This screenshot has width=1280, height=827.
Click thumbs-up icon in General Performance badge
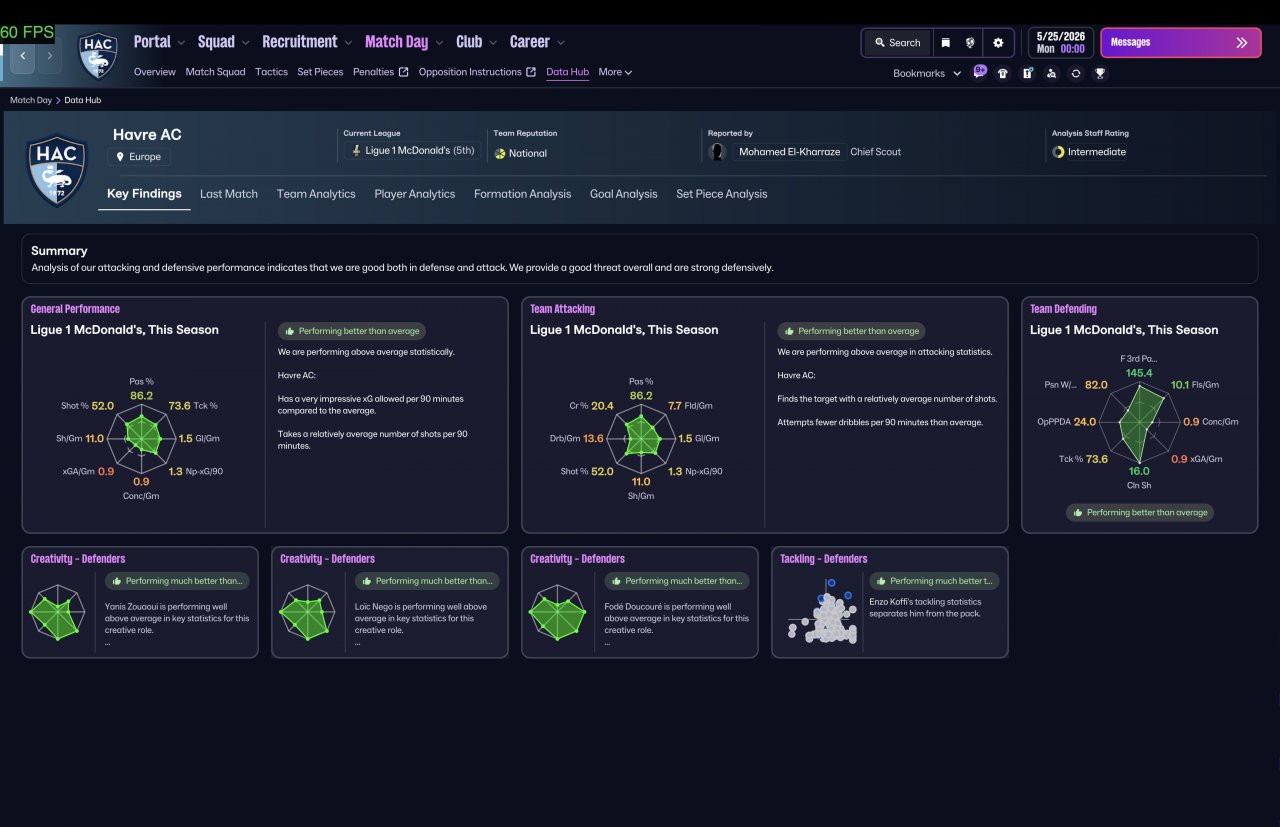click(289, 331)
